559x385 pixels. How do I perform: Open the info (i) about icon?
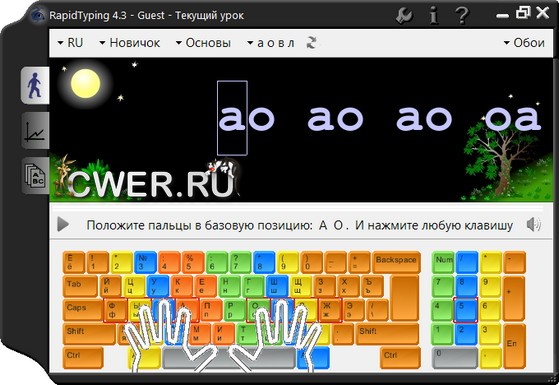tap(433, 16)
